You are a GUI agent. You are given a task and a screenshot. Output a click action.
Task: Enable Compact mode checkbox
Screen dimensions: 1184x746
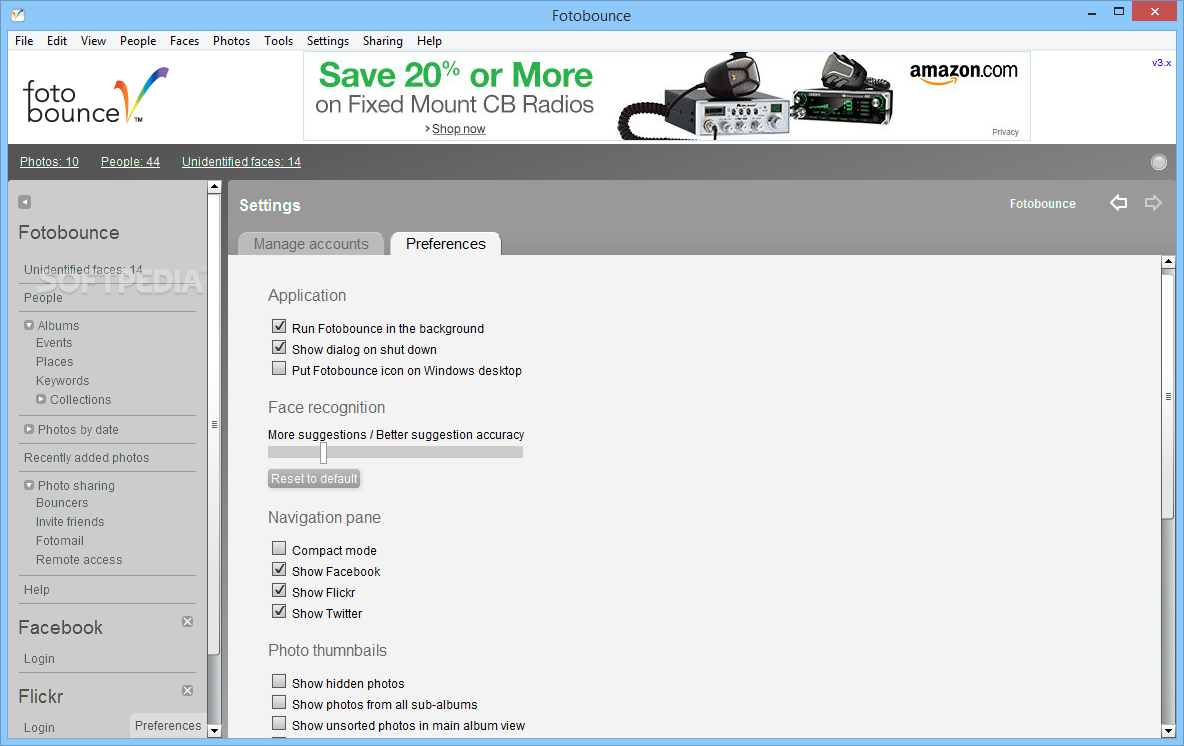click(279, 549)
